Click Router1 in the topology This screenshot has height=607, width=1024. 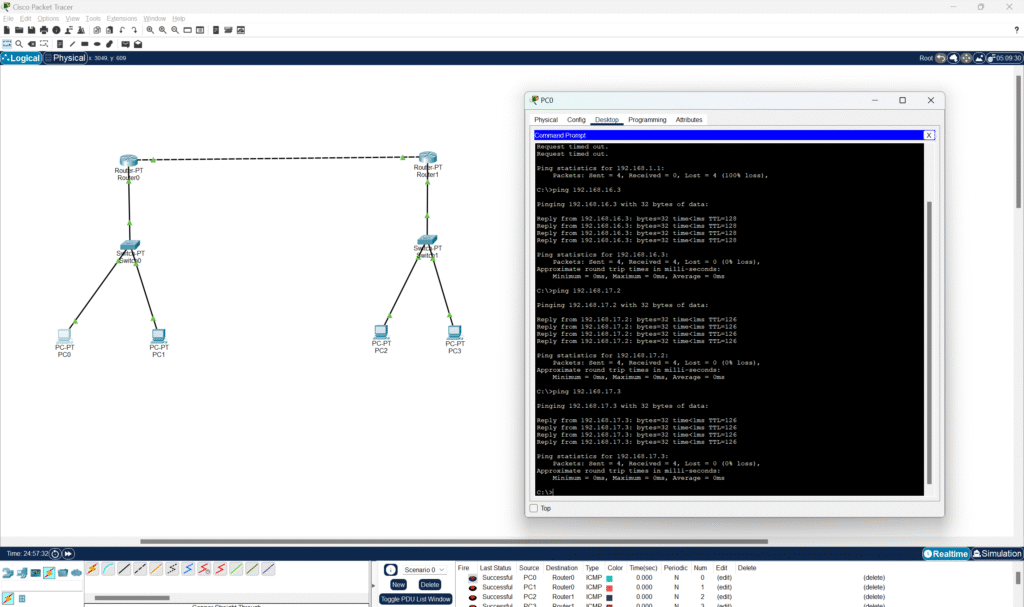(x=428, y=157)
